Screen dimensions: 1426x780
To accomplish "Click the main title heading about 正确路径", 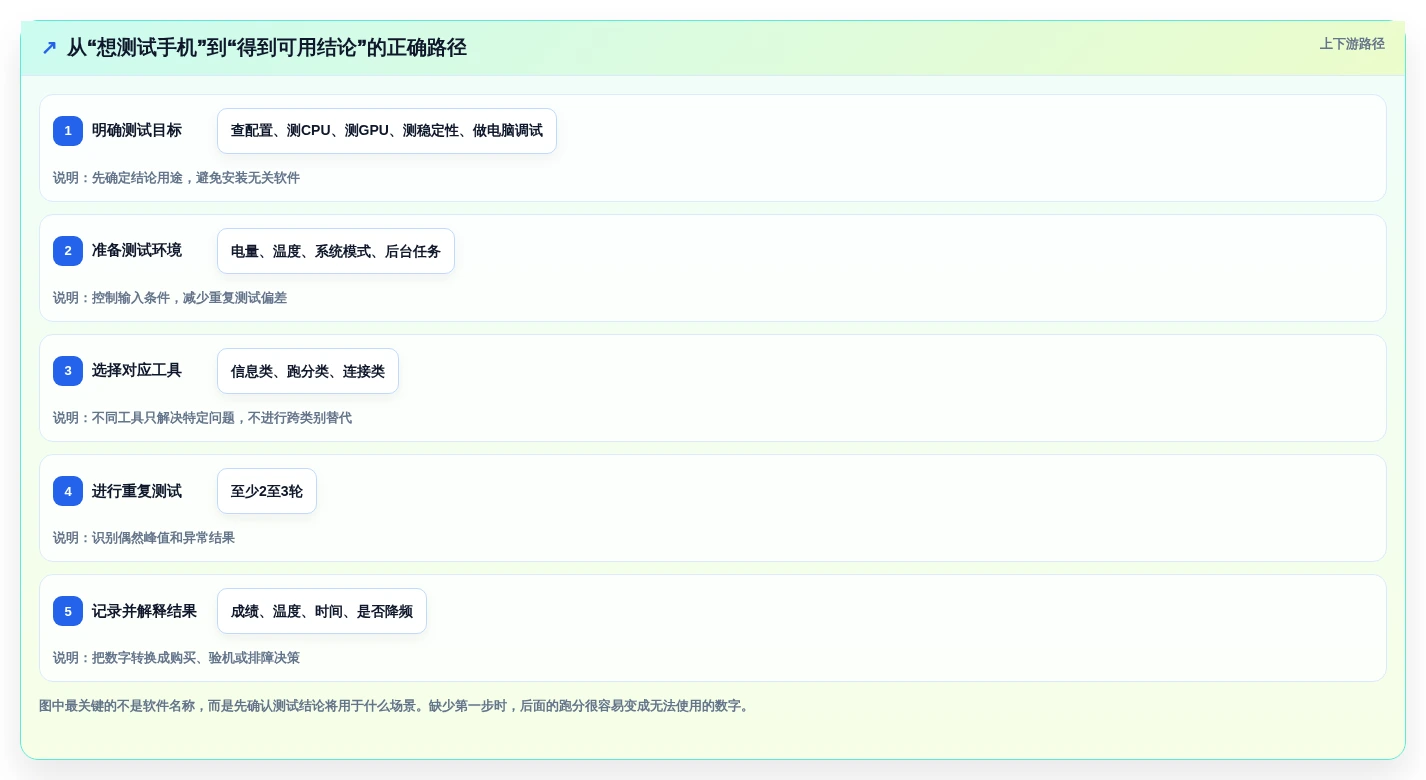I will click(266, 48).
